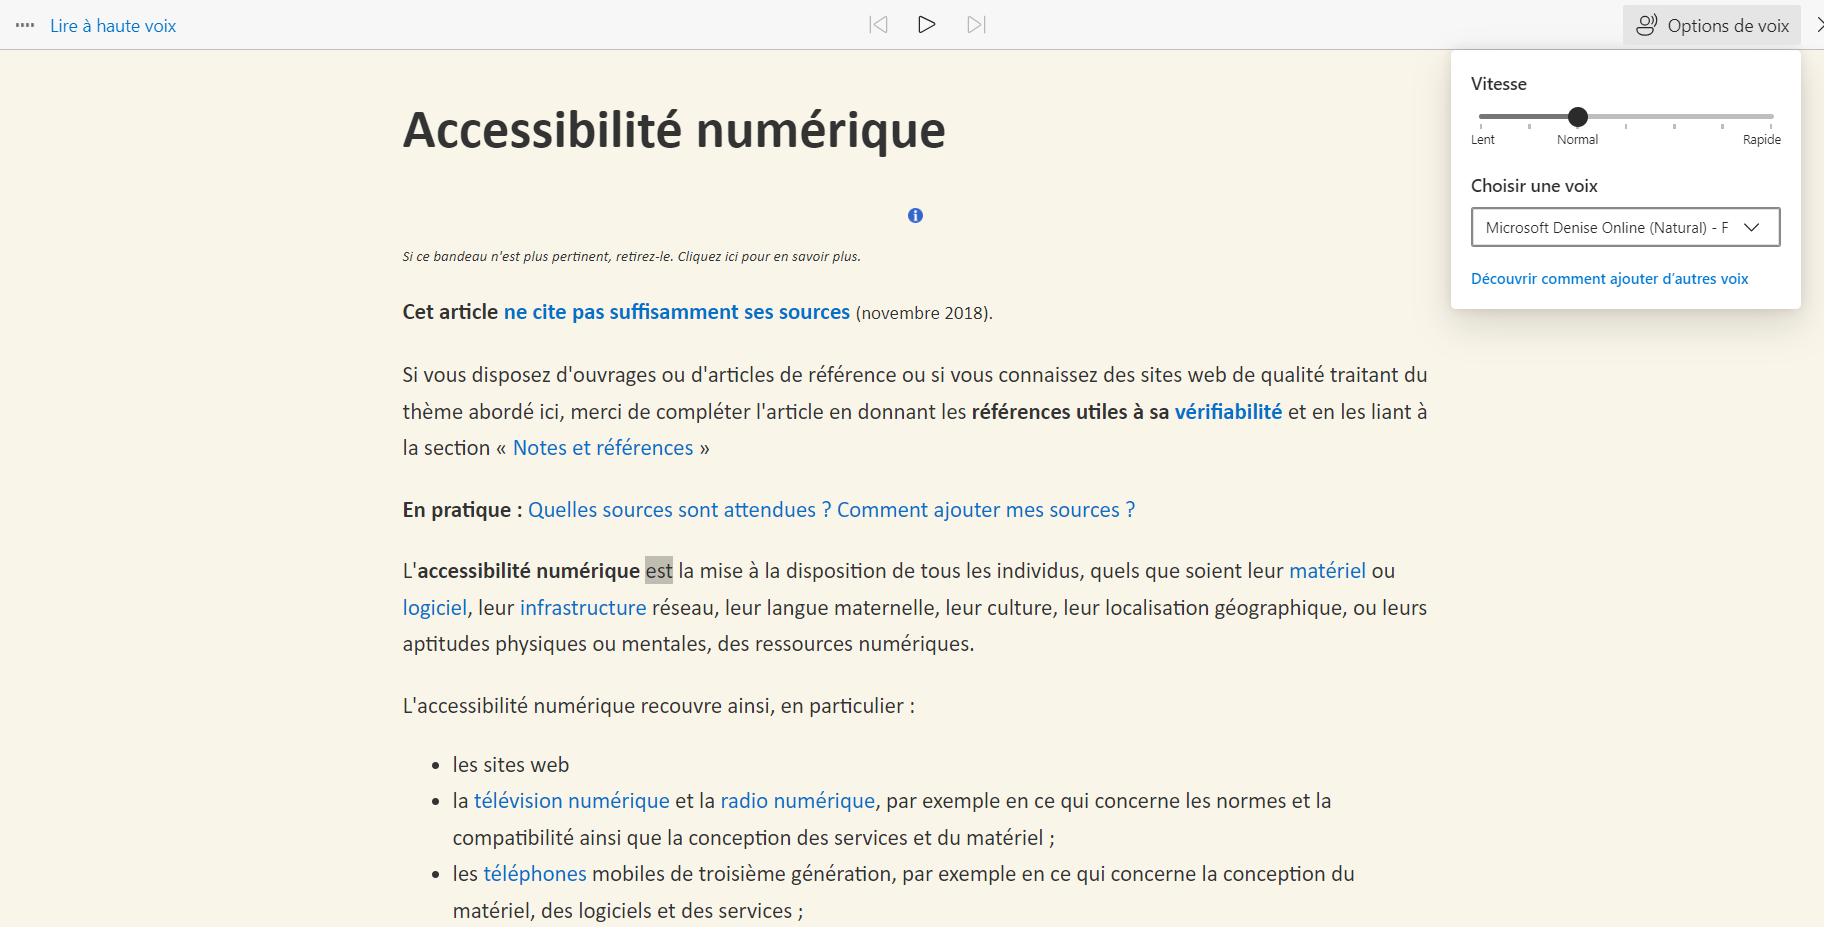
Task: Click the télévision numérique link
Action: click(571, 801)
